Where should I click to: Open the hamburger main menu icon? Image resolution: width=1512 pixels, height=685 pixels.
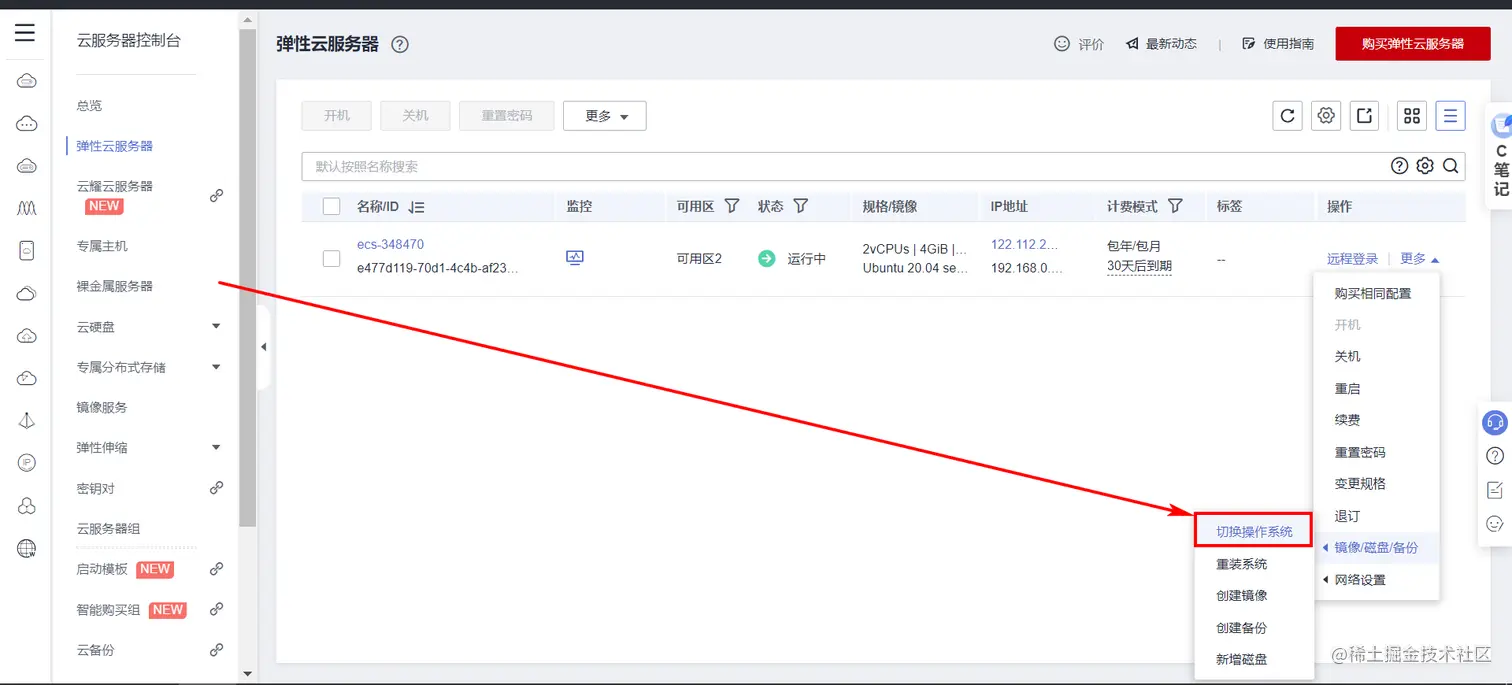click(25, 33)
